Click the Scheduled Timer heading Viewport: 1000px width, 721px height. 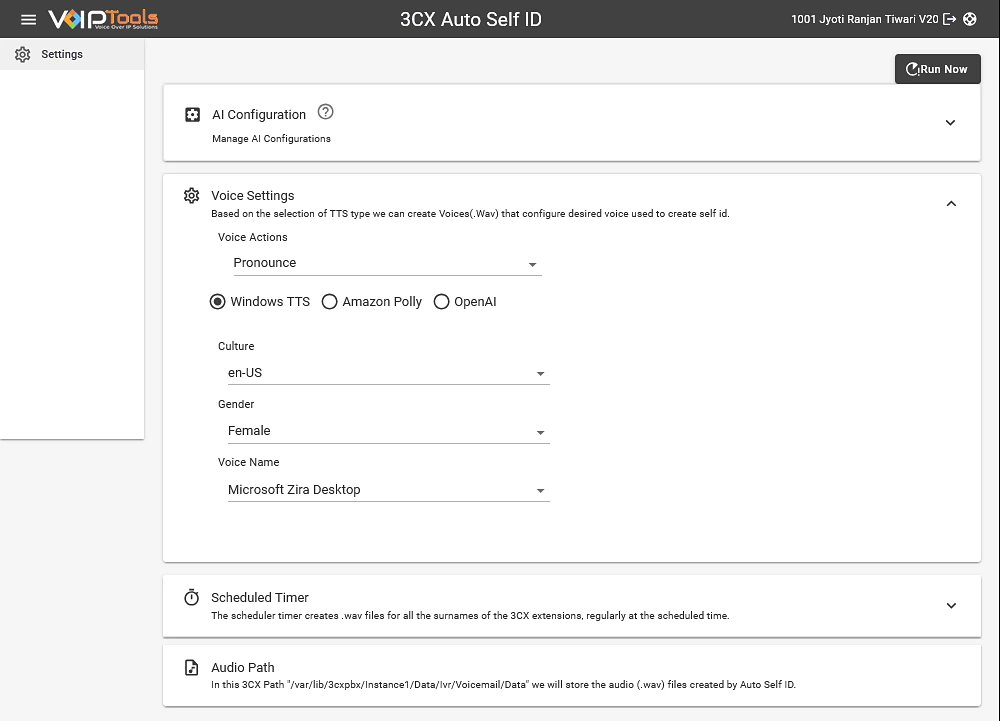(x=260, y=597)
